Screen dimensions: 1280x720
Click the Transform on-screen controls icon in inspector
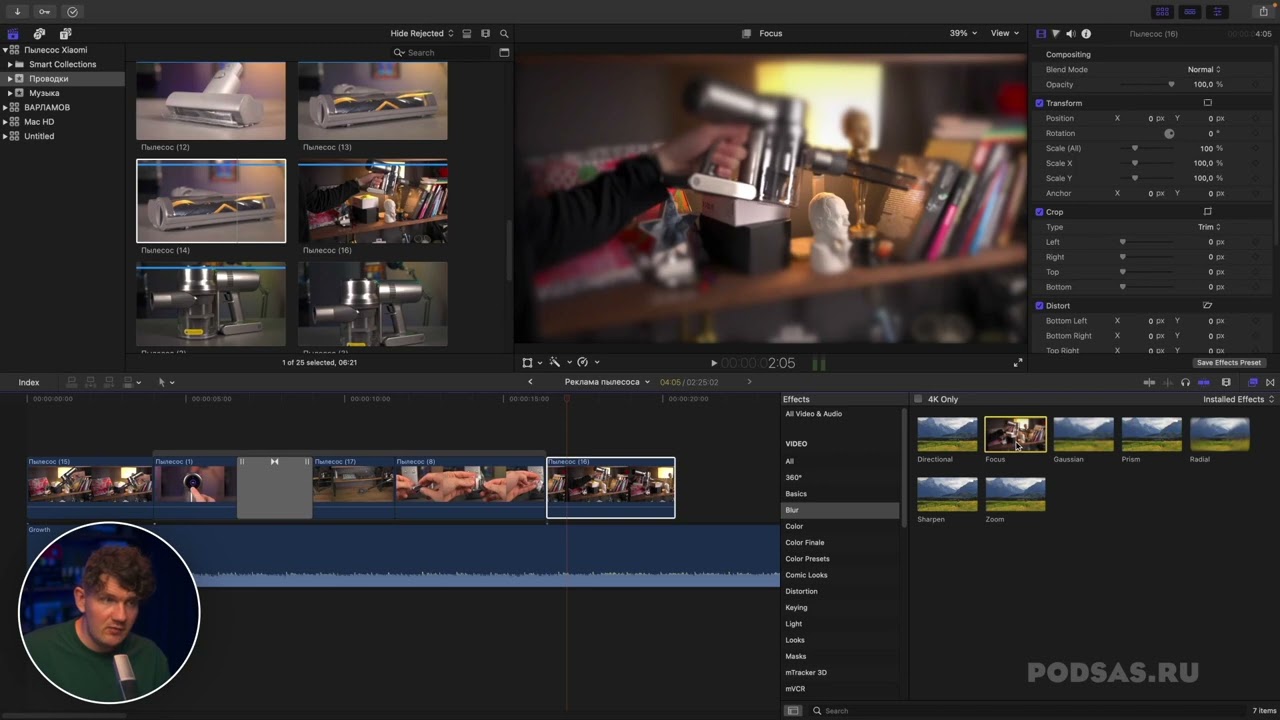coord(1207,103)
